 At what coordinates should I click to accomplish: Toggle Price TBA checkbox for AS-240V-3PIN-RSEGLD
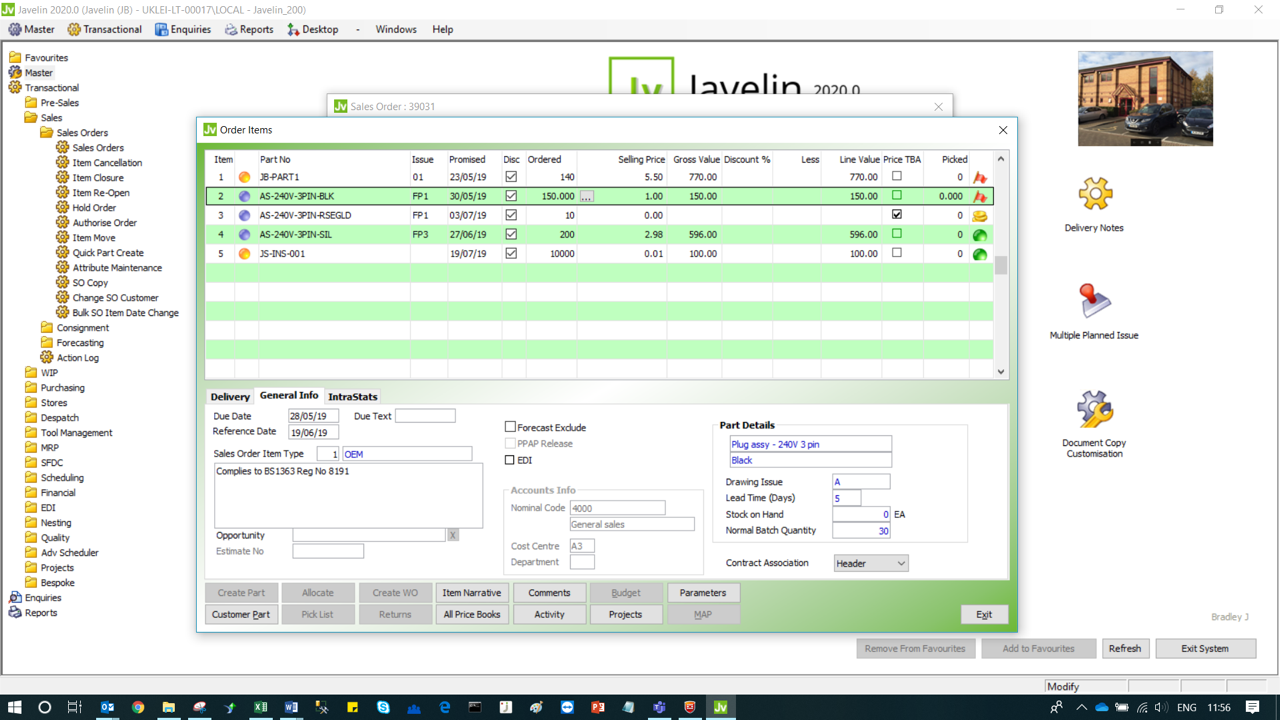(x=896, y=215)
